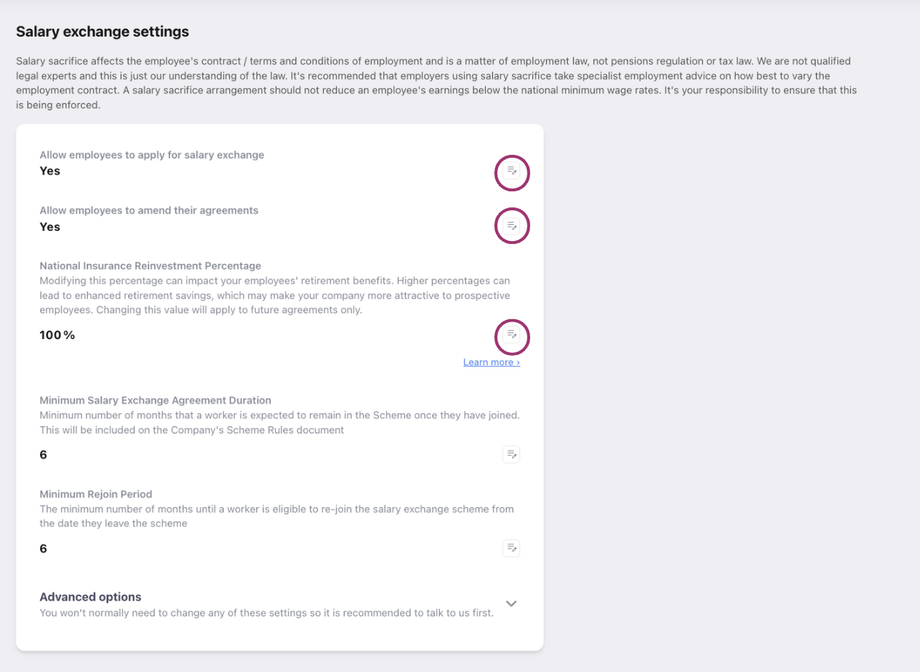Click the 6 value under Minimum Rejoin Period
920x672 pixels.
tap(44, 549)
